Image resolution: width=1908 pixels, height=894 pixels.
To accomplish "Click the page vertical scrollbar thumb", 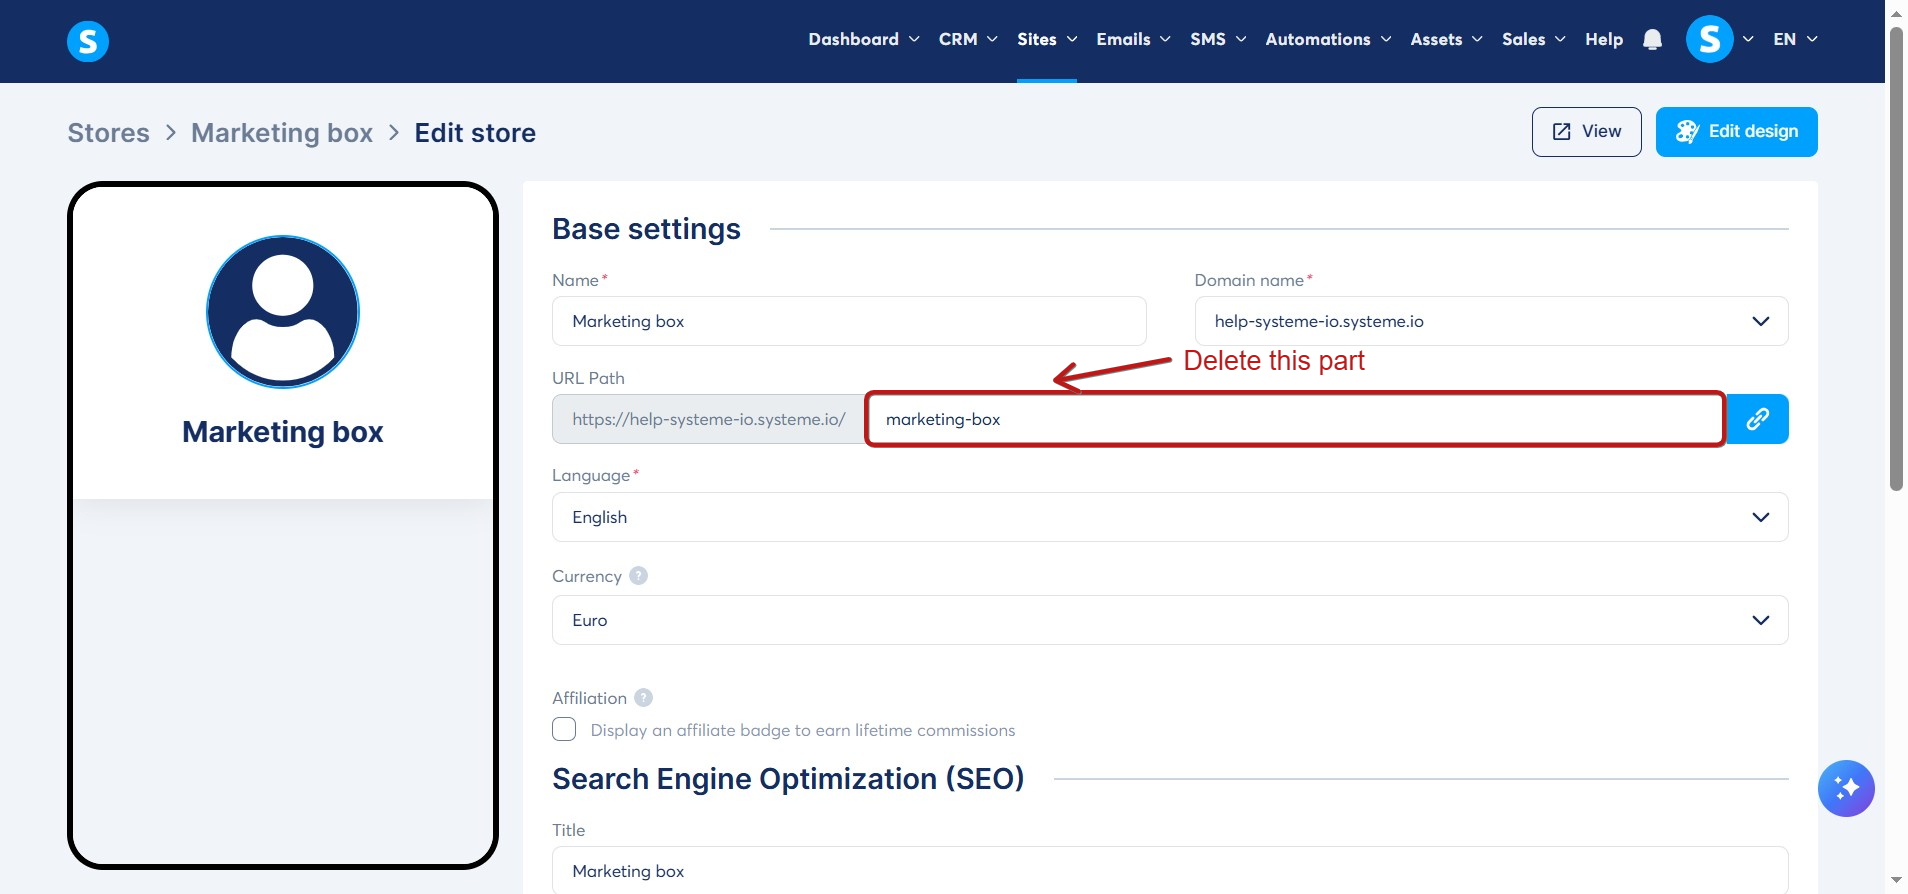I will point(1896,257).
